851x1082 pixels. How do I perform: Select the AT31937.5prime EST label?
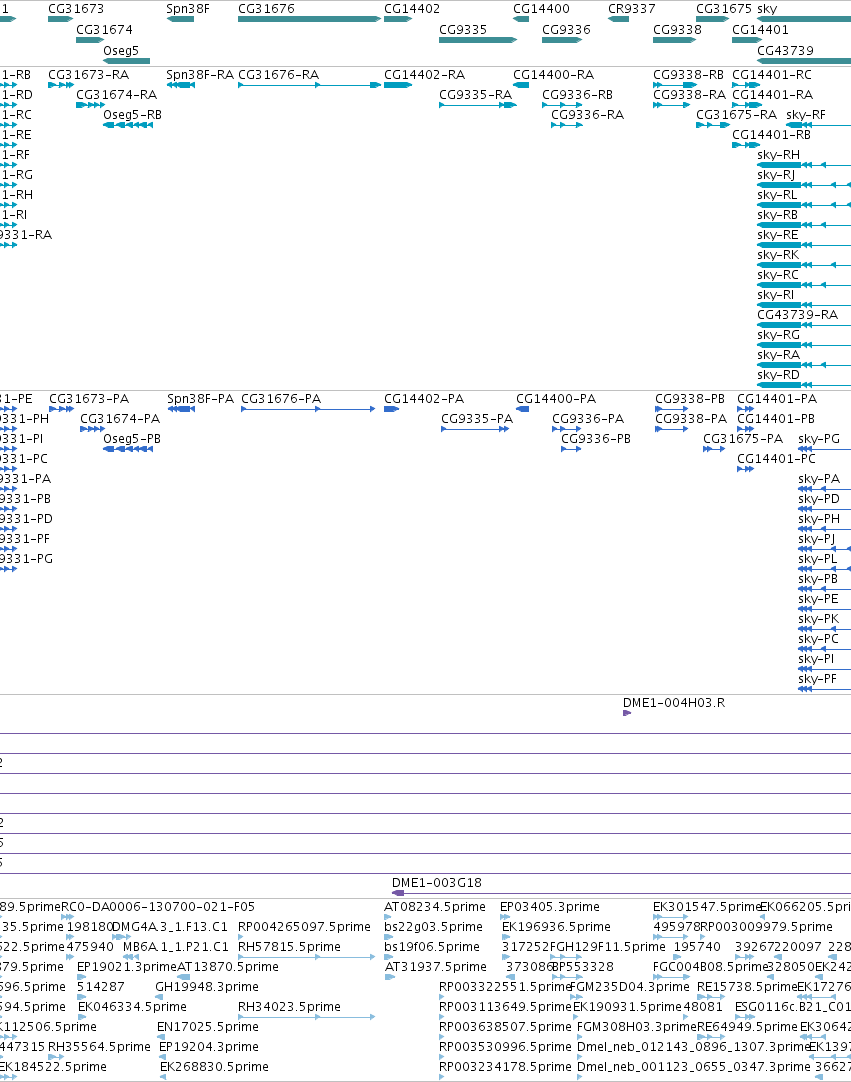pos(436,967)
